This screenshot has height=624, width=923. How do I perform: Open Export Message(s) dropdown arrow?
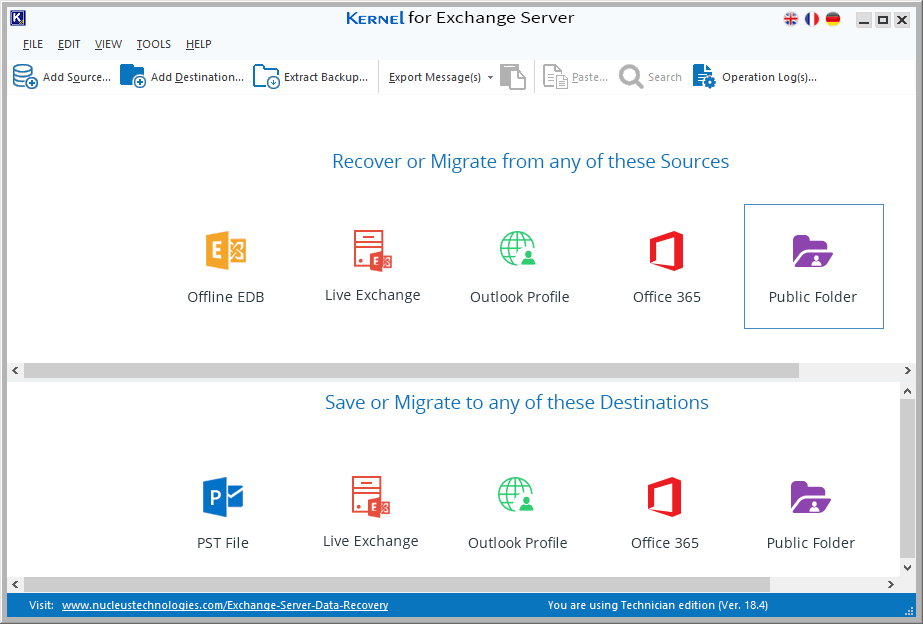click(490, 77)
